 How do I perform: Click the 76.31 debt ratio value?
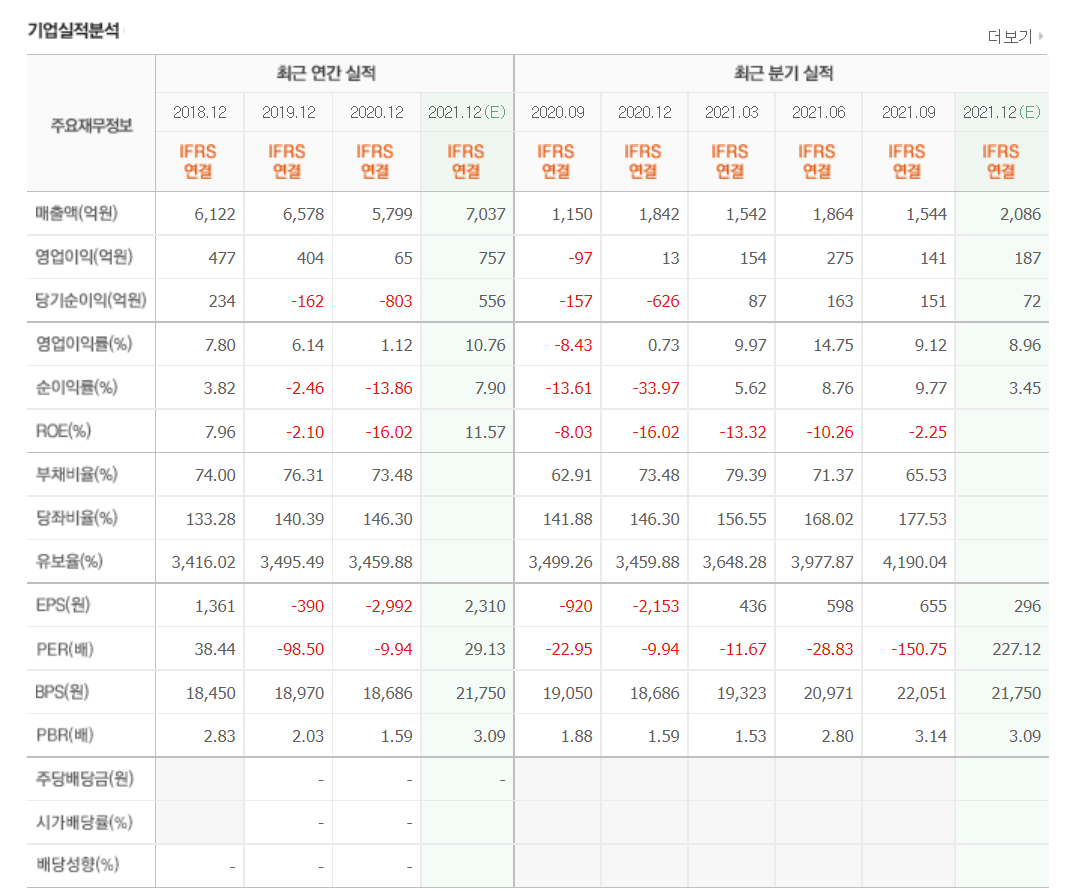[x=303, y=475]
